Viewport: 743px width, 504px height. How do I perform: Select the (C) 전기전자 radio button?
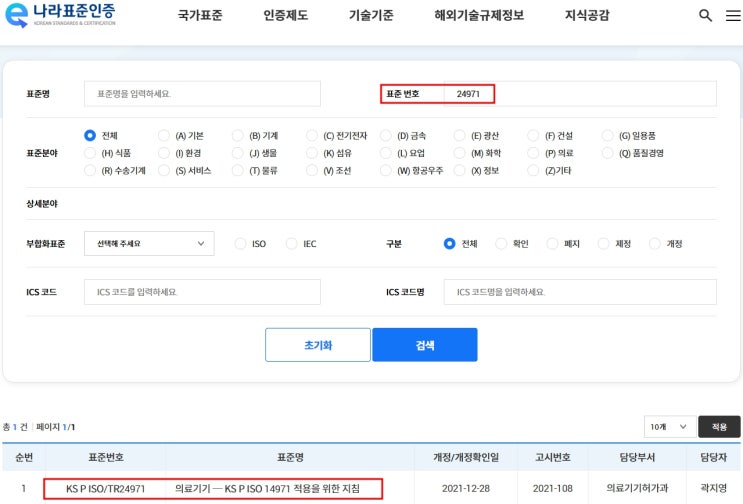click(x=312, y=135)
